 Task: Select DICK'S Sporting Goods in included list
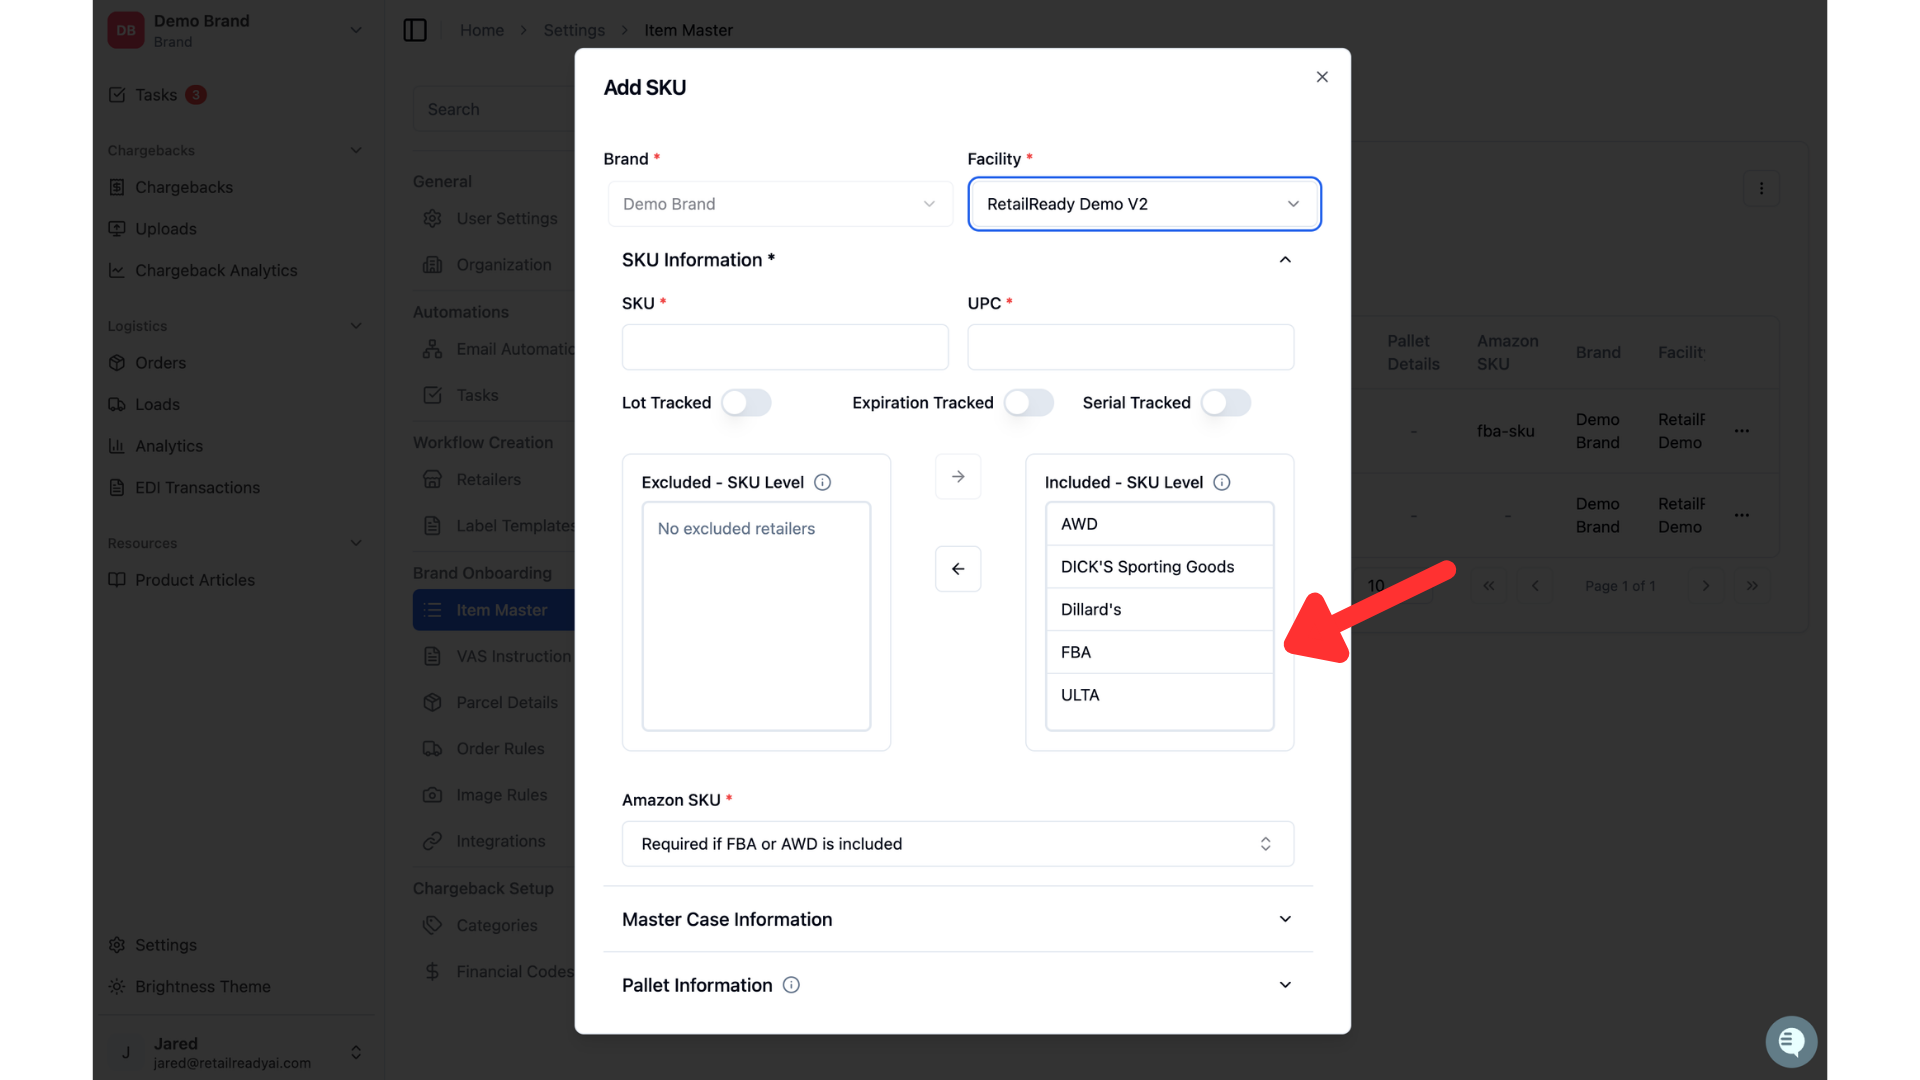[x=1159, y=567]
